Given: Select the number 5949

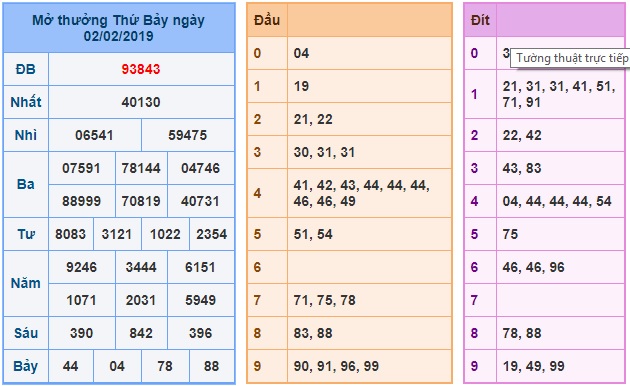Looking at the screenshot, I should [x=200, y=300].
